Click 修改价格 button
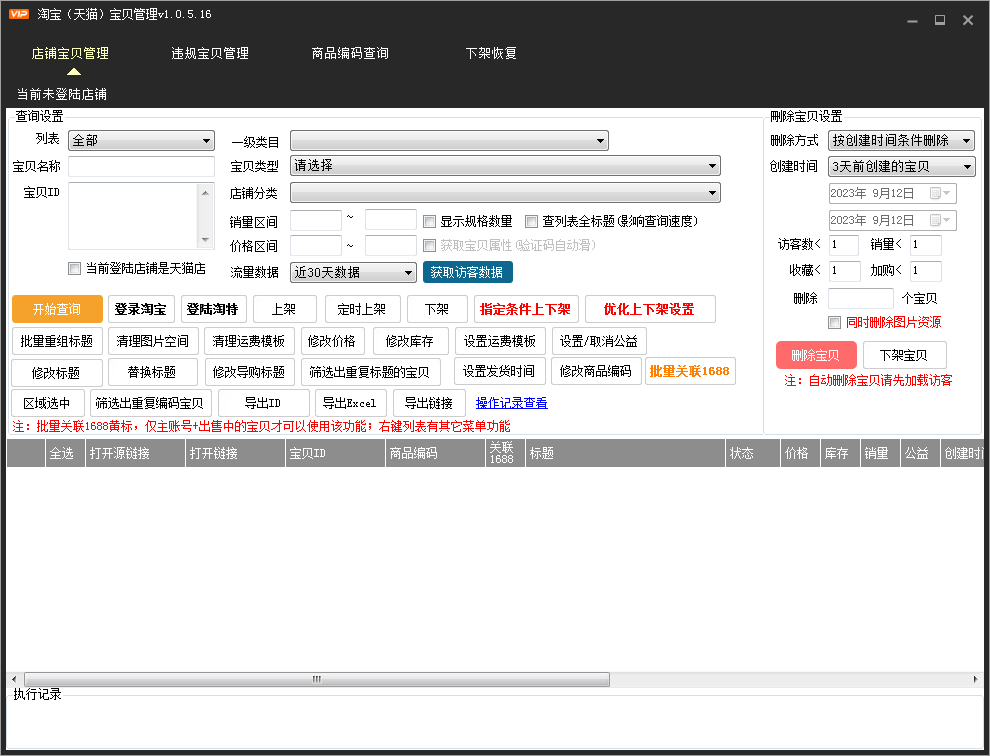The width and height of the screenshot is (990, 756). click(x=332, y=341)
